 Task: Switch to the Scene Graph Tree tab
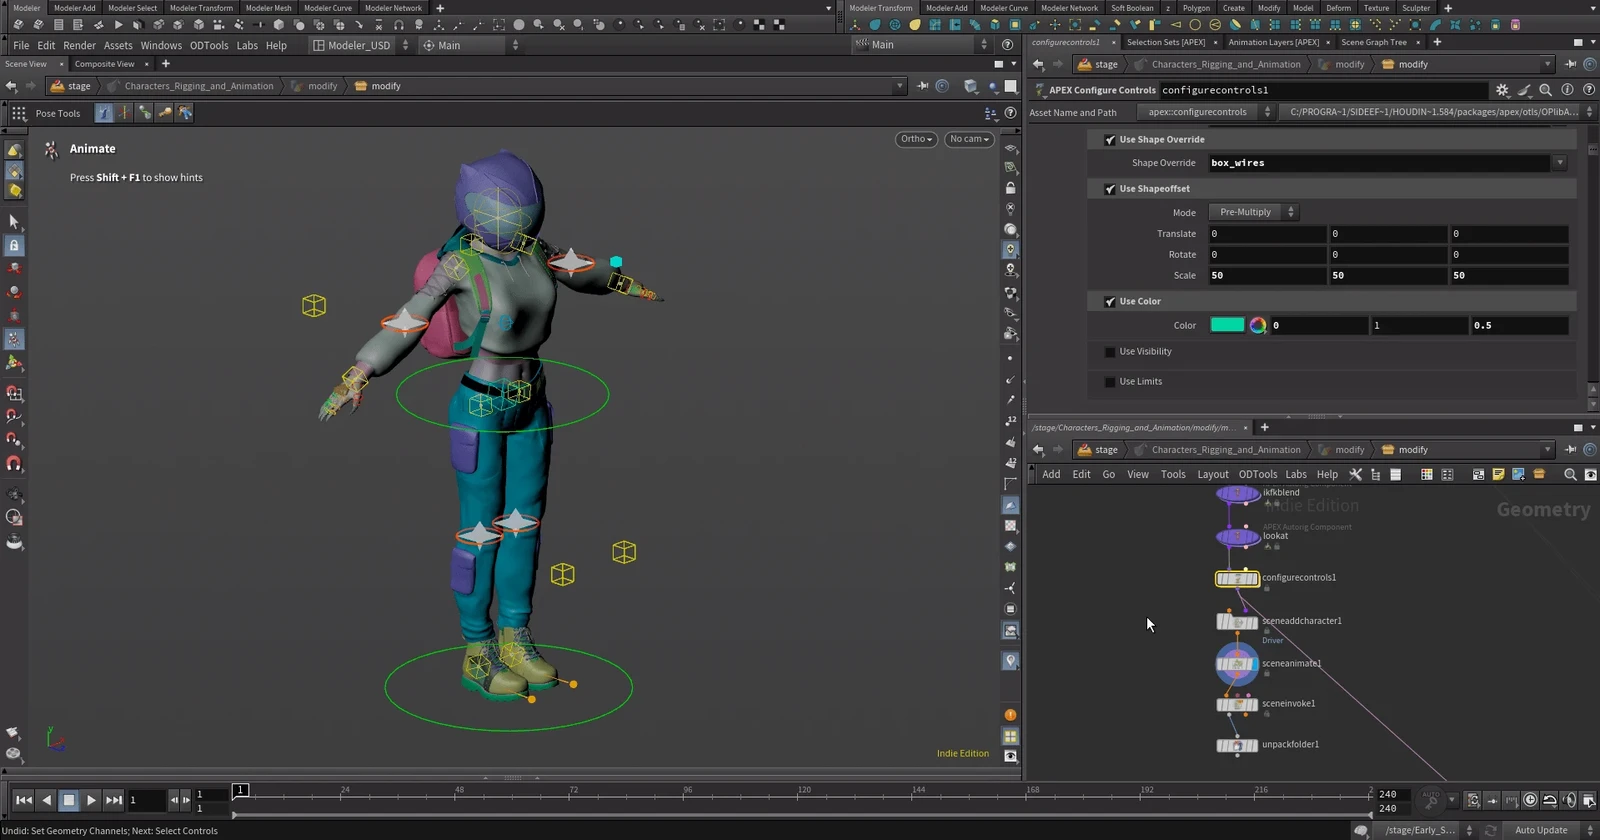point(1374,42)
